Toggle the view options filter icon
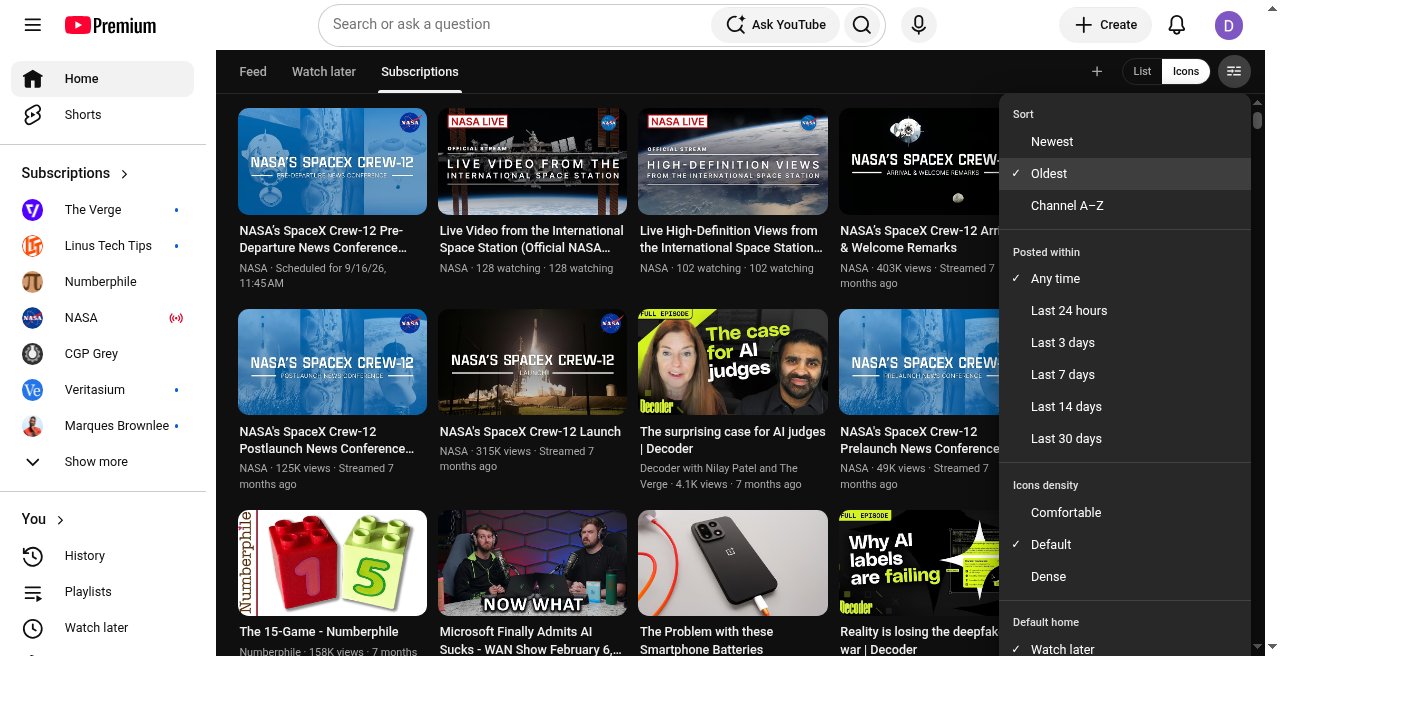The width and height of the screenshot is (1422, 728). pyautogui.click(x=1234, y=71)
